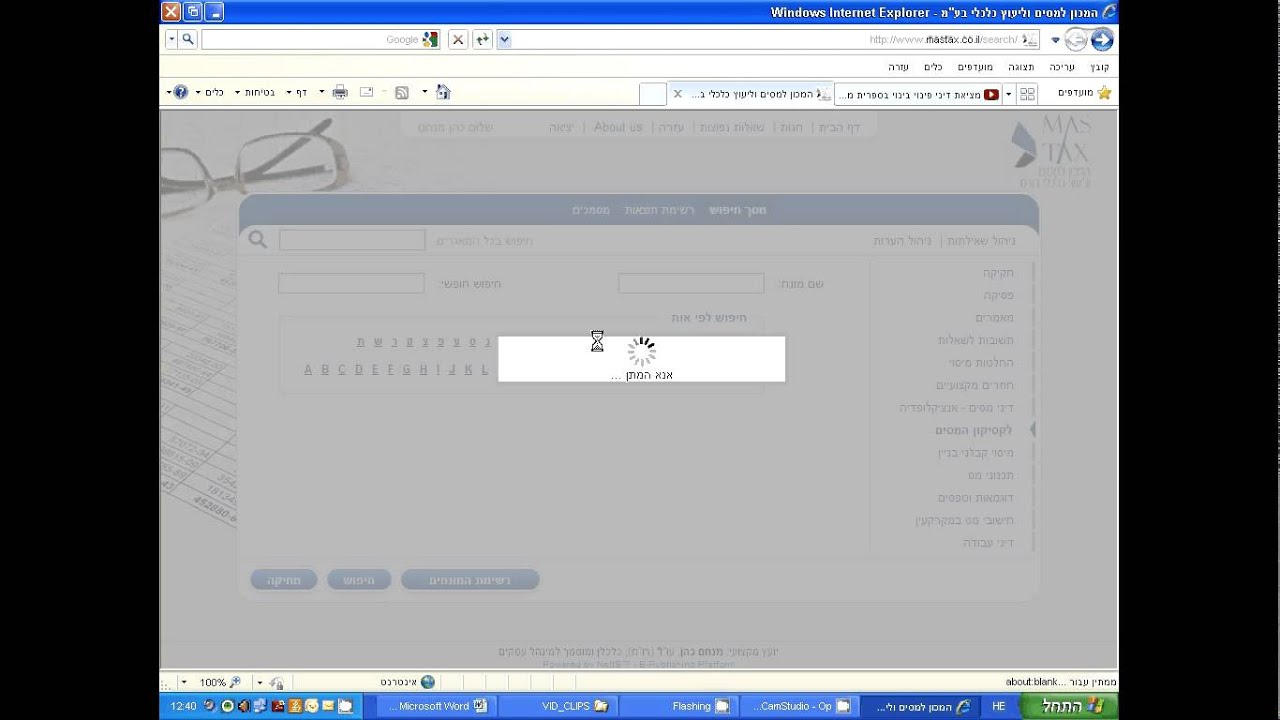Click the Read Mail envelope icon
1280x720 pixels.
click(x=366, y=92)
